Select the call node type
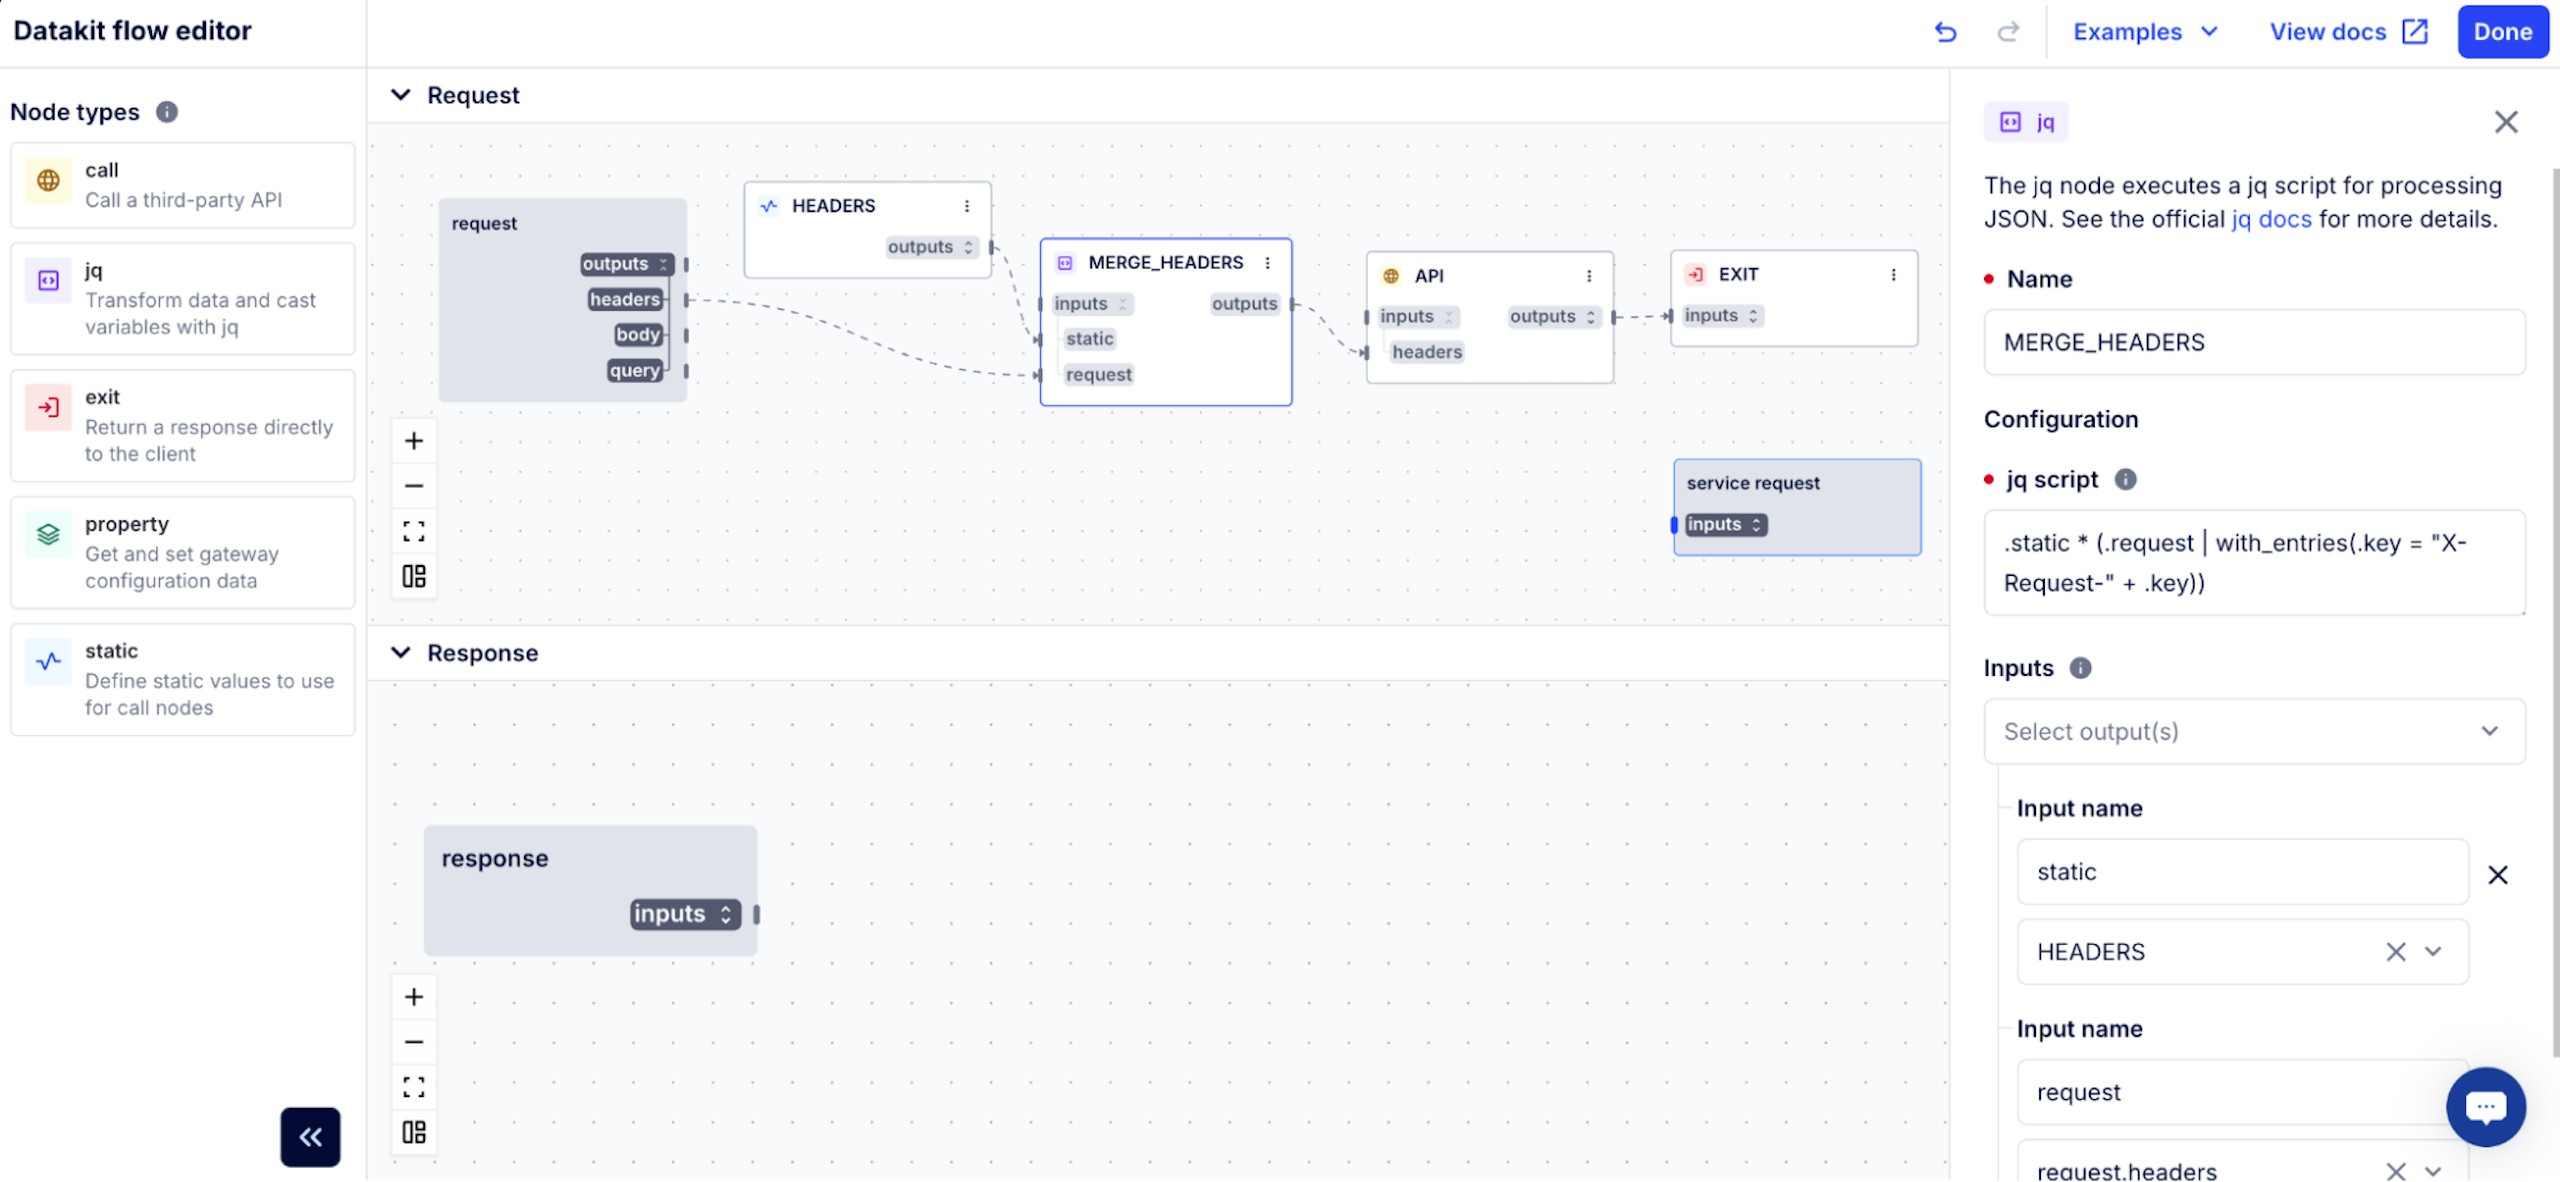Screen dimensions: 2560x1182 [x=183, y=185]
